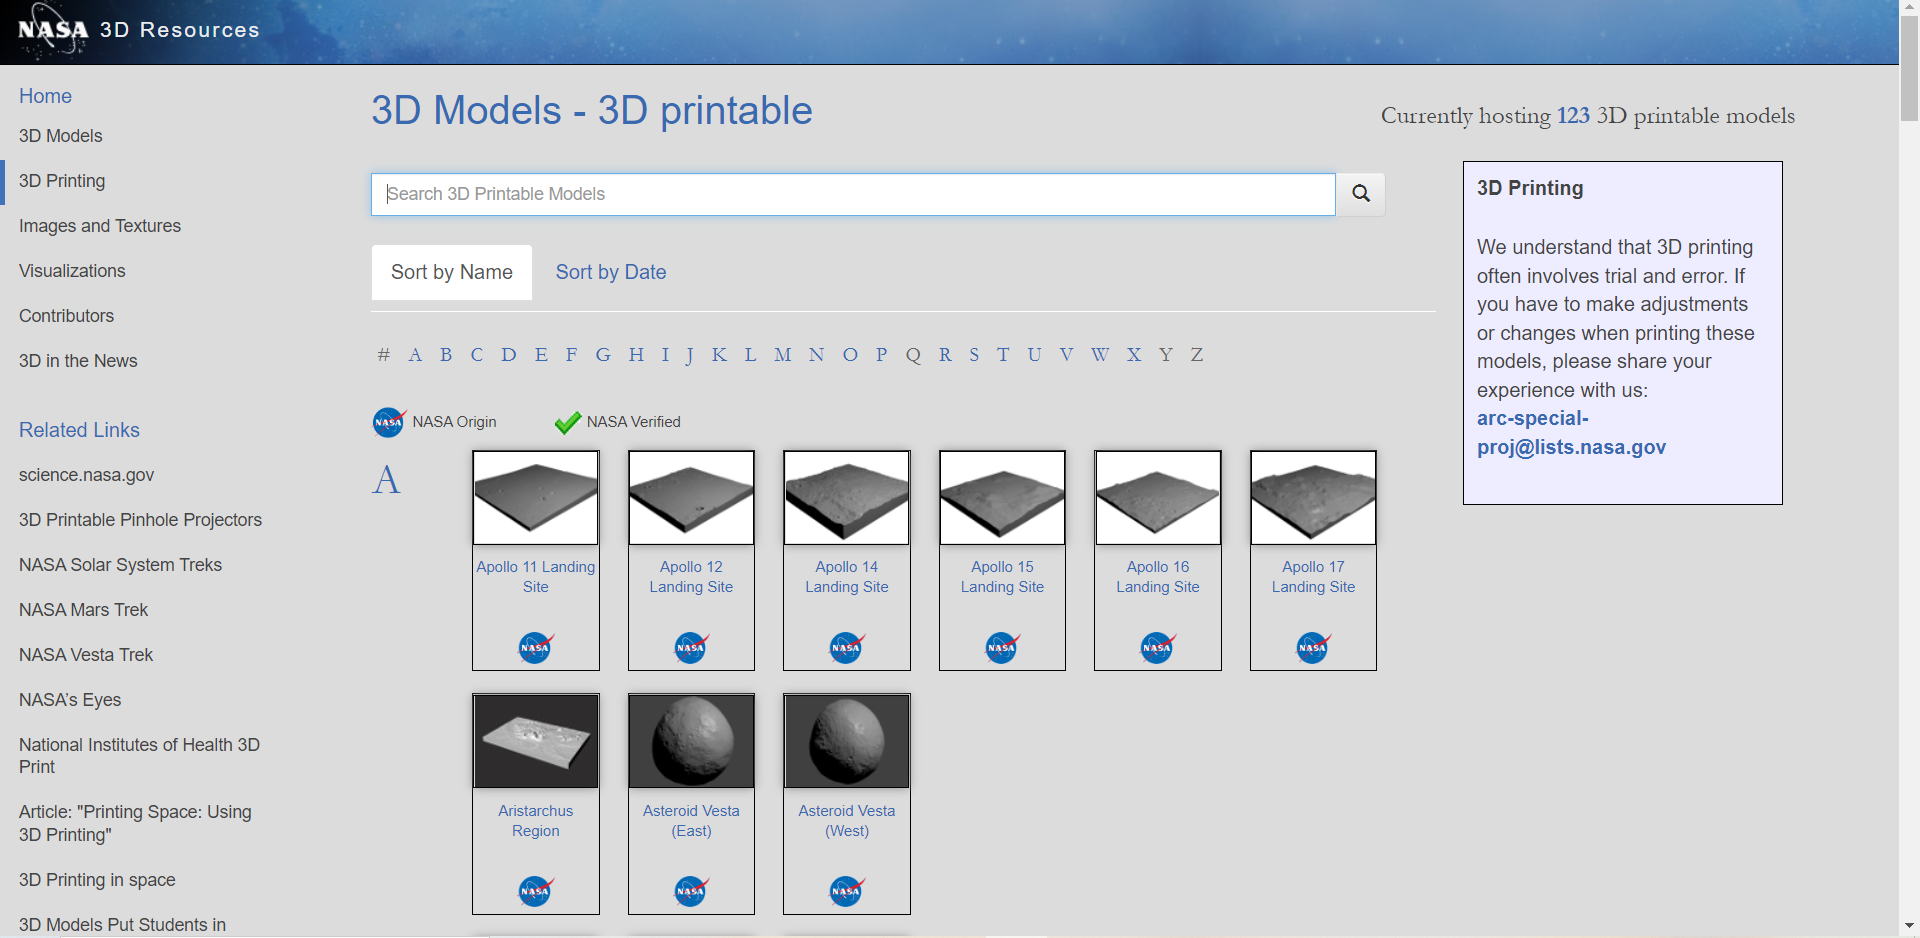1920x938 pixels.
Task: Open NASA Mars Trek link
Action: tap(83, 610)
